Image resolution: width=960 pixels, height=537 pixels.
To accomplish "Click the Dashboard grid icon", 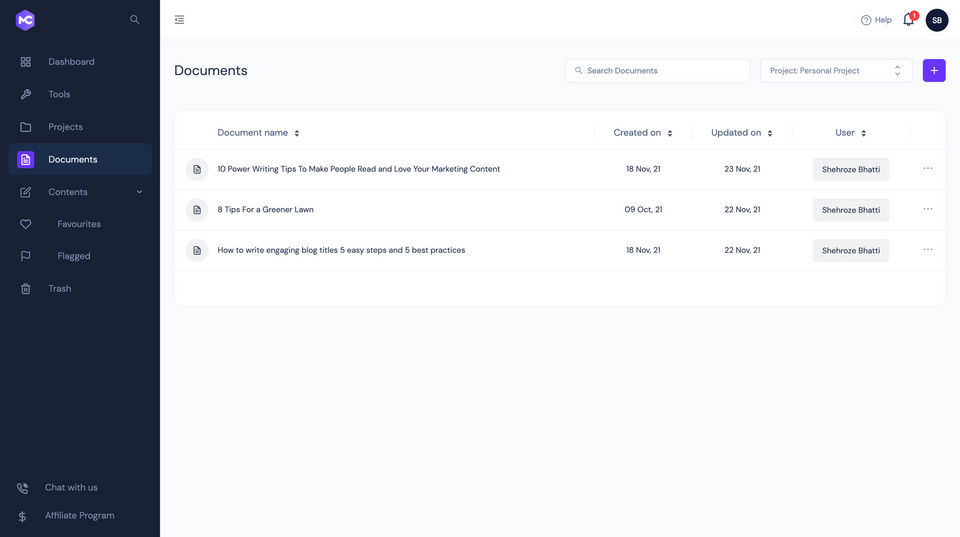I will click(x=26, y=62).
